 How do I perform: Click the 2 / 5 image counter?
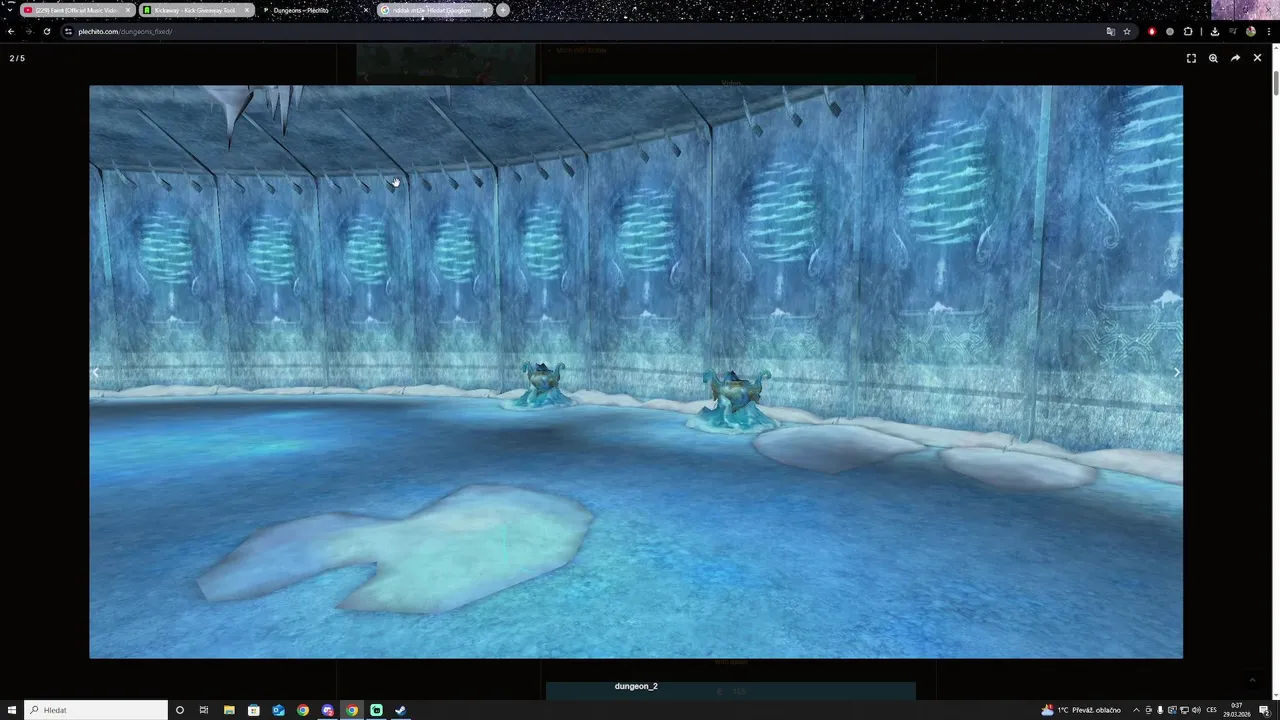point(17,58)
